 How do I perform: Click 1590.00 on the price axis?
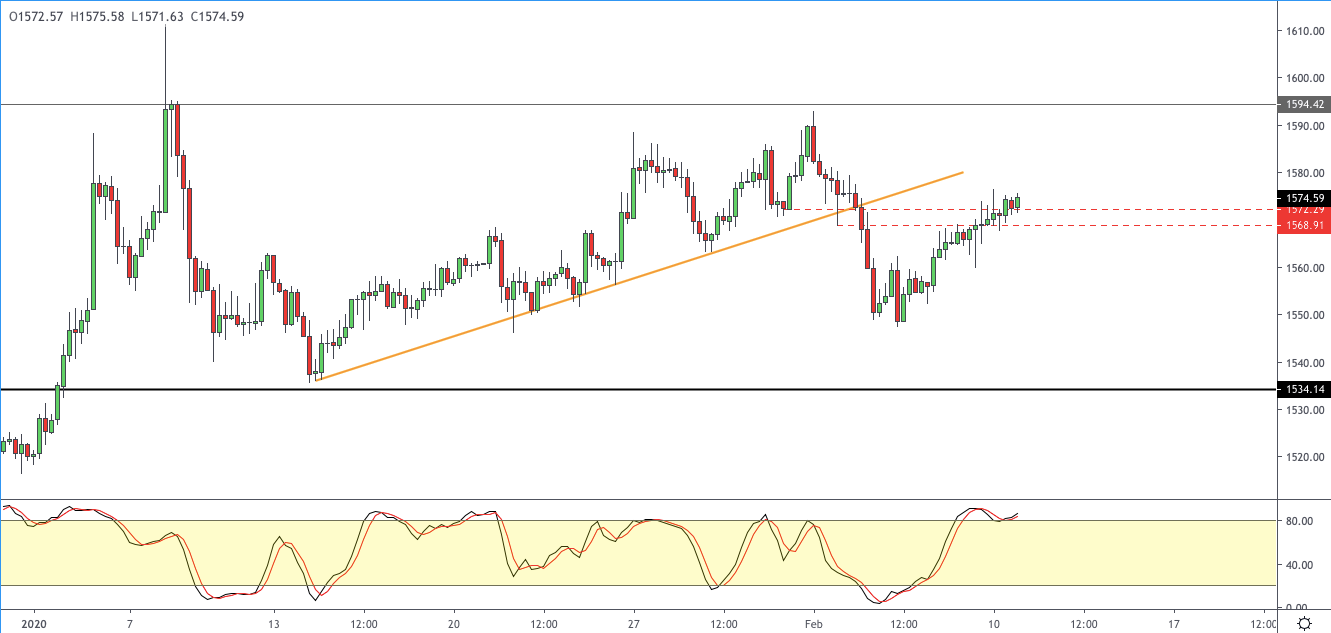[x=1305, y=126]
